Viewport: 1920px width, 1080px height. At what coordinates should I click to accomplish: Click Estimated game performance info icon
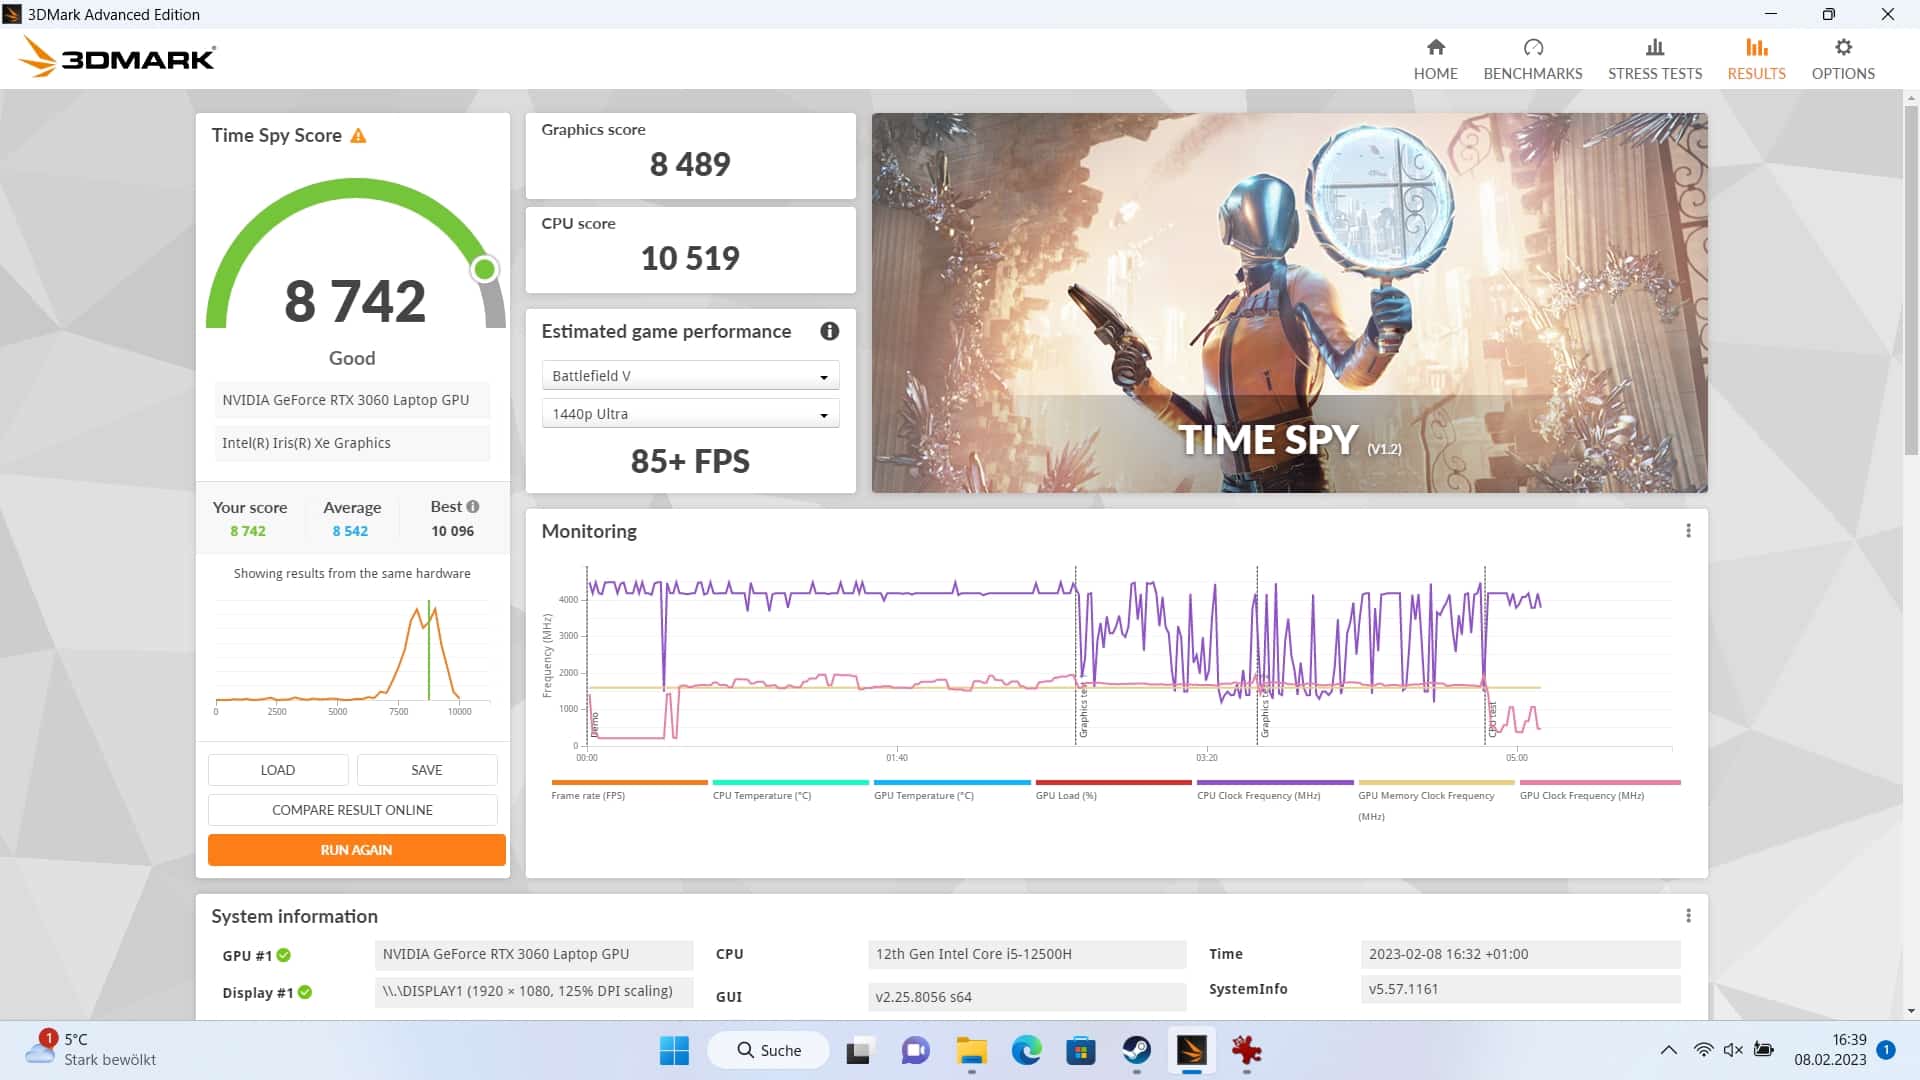pyautogui.click(x=829, y=331)
